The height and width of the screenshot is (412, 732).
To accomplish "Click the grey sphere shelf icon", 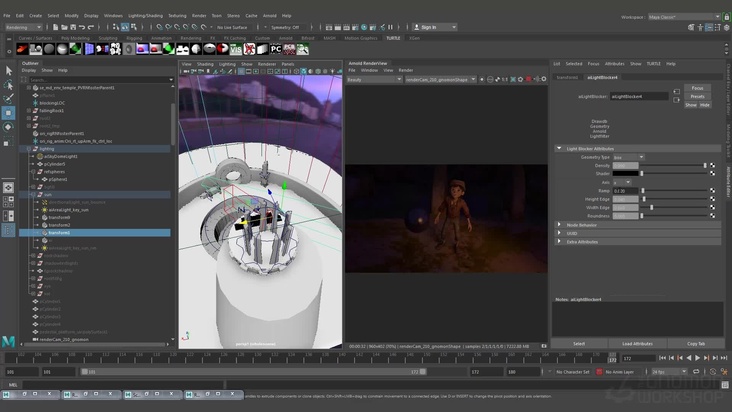I will click(x=49, y=49).
